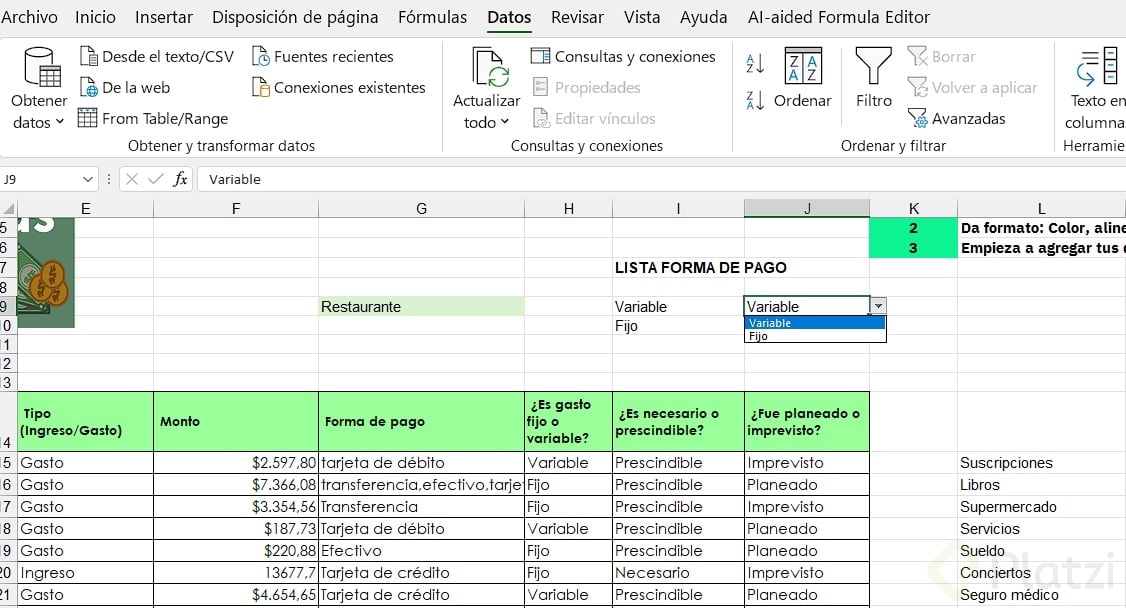Sort descending Z to A
Screen dimensions: 1126x608
pos(755,100)
